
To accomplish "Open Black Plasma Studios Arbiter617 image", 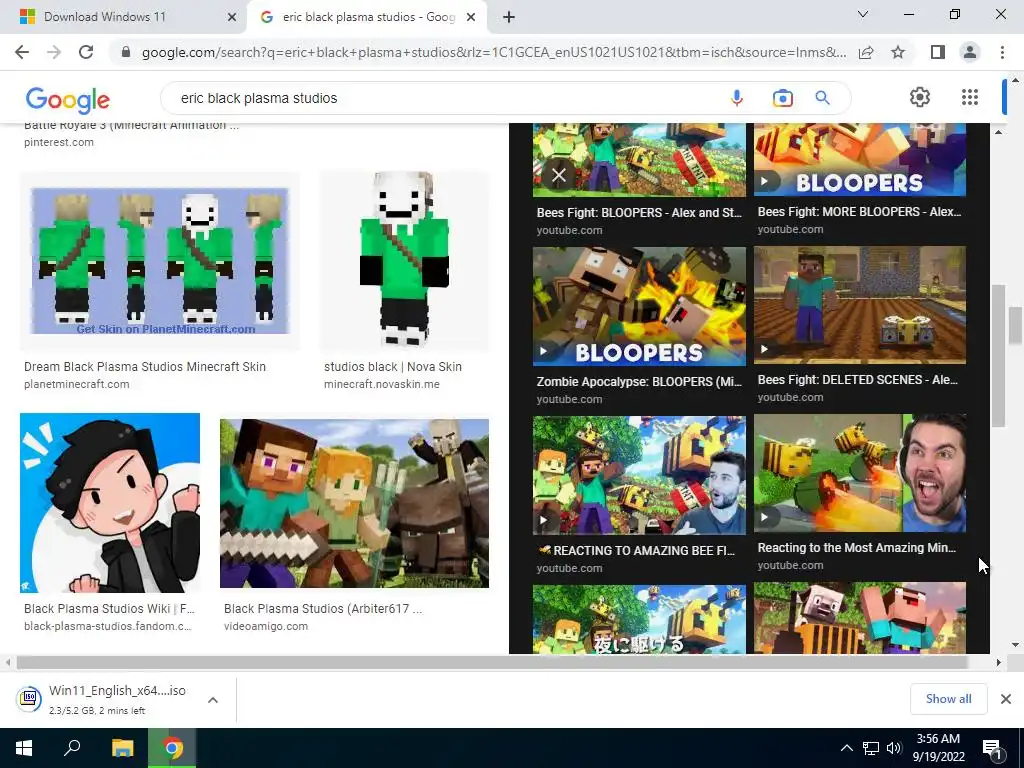I will coord(354,504).
